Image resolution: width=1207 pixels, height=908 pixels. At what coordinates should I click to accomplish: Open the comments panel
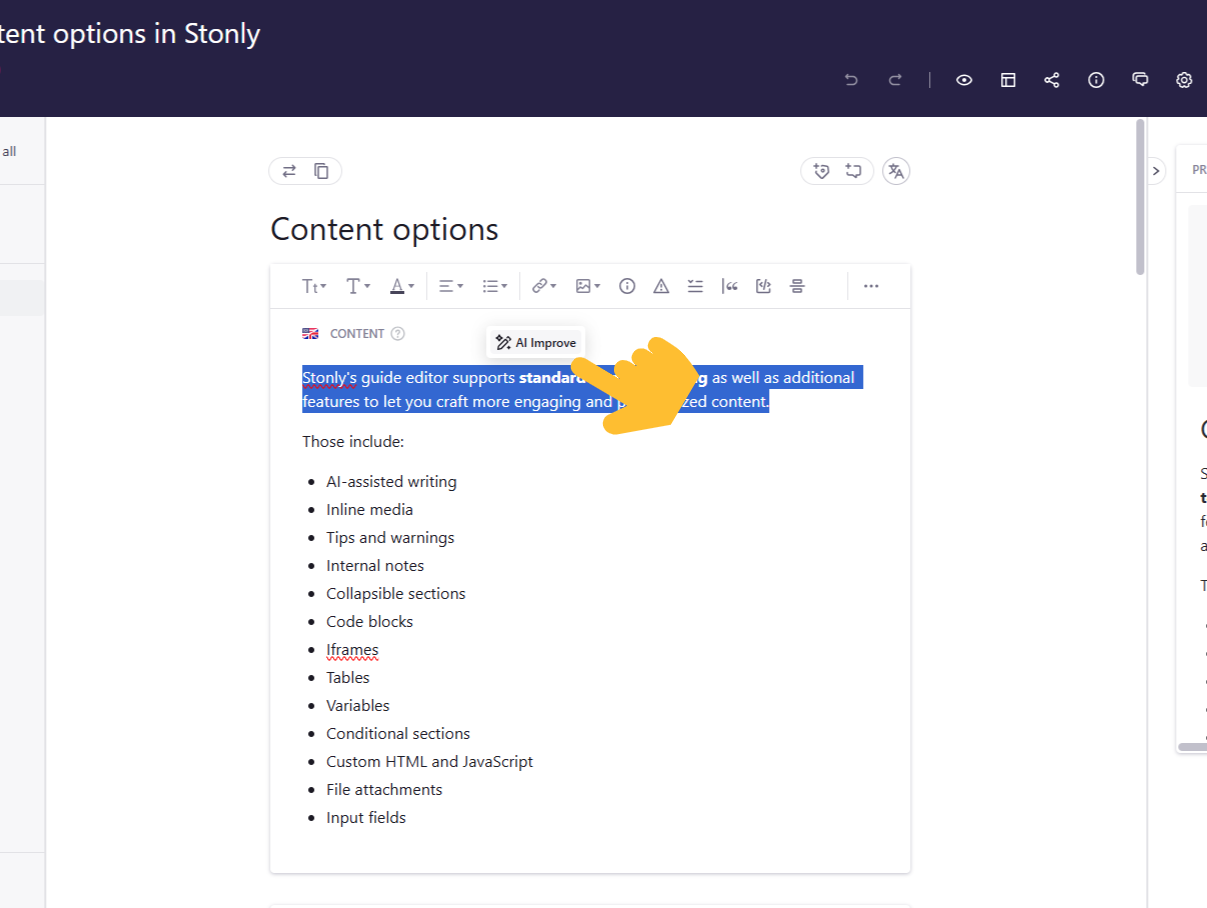[x=1140, y=80]
